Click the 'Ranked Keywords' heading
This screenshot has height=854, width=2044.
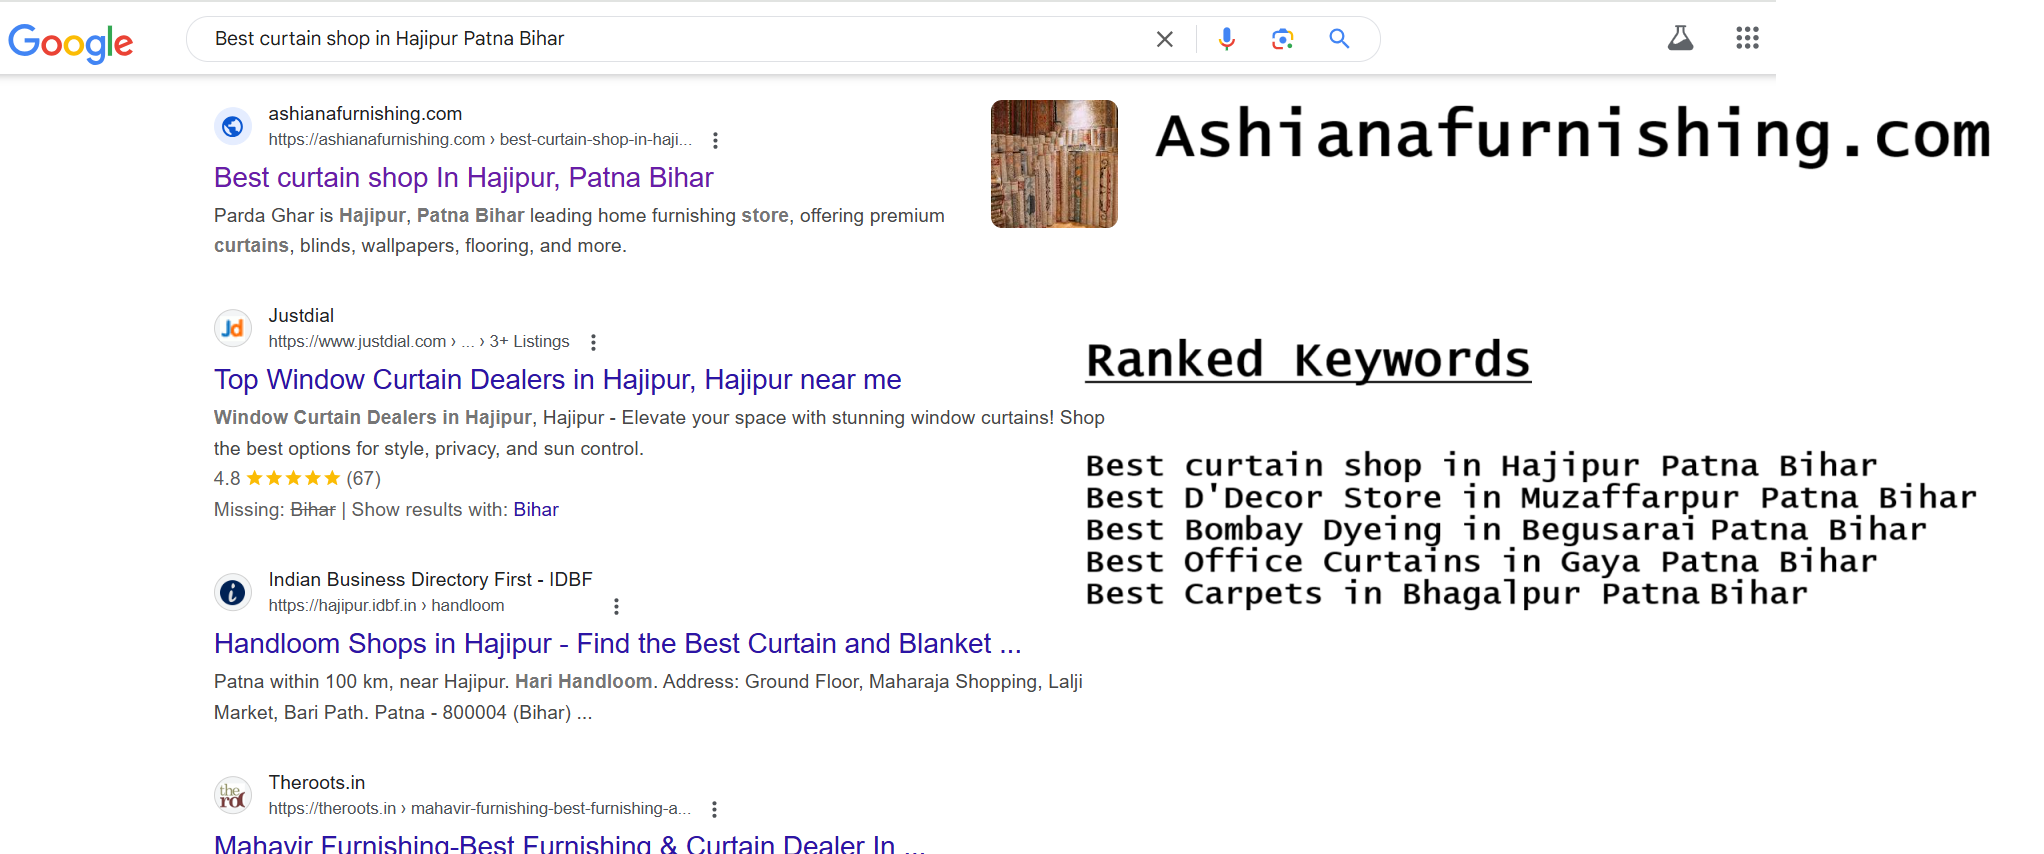[x=1308, y=360]
